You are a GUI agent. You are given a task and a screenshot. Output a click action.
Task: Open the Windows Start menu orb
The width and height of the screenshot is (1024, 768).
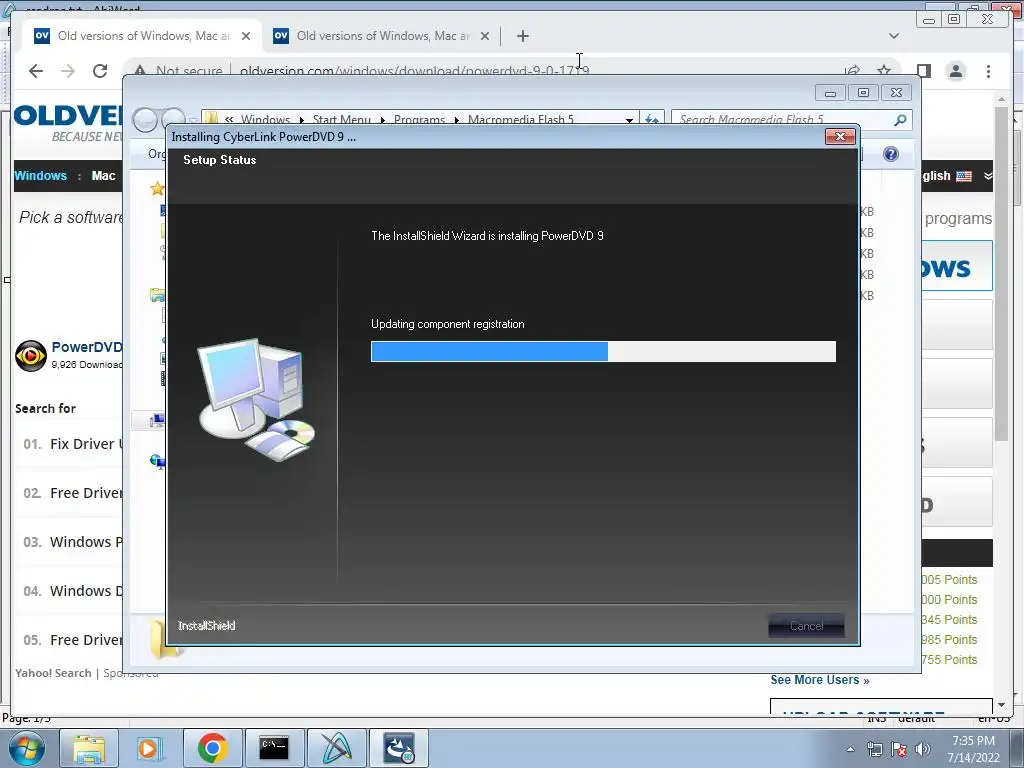click(27, 748)
